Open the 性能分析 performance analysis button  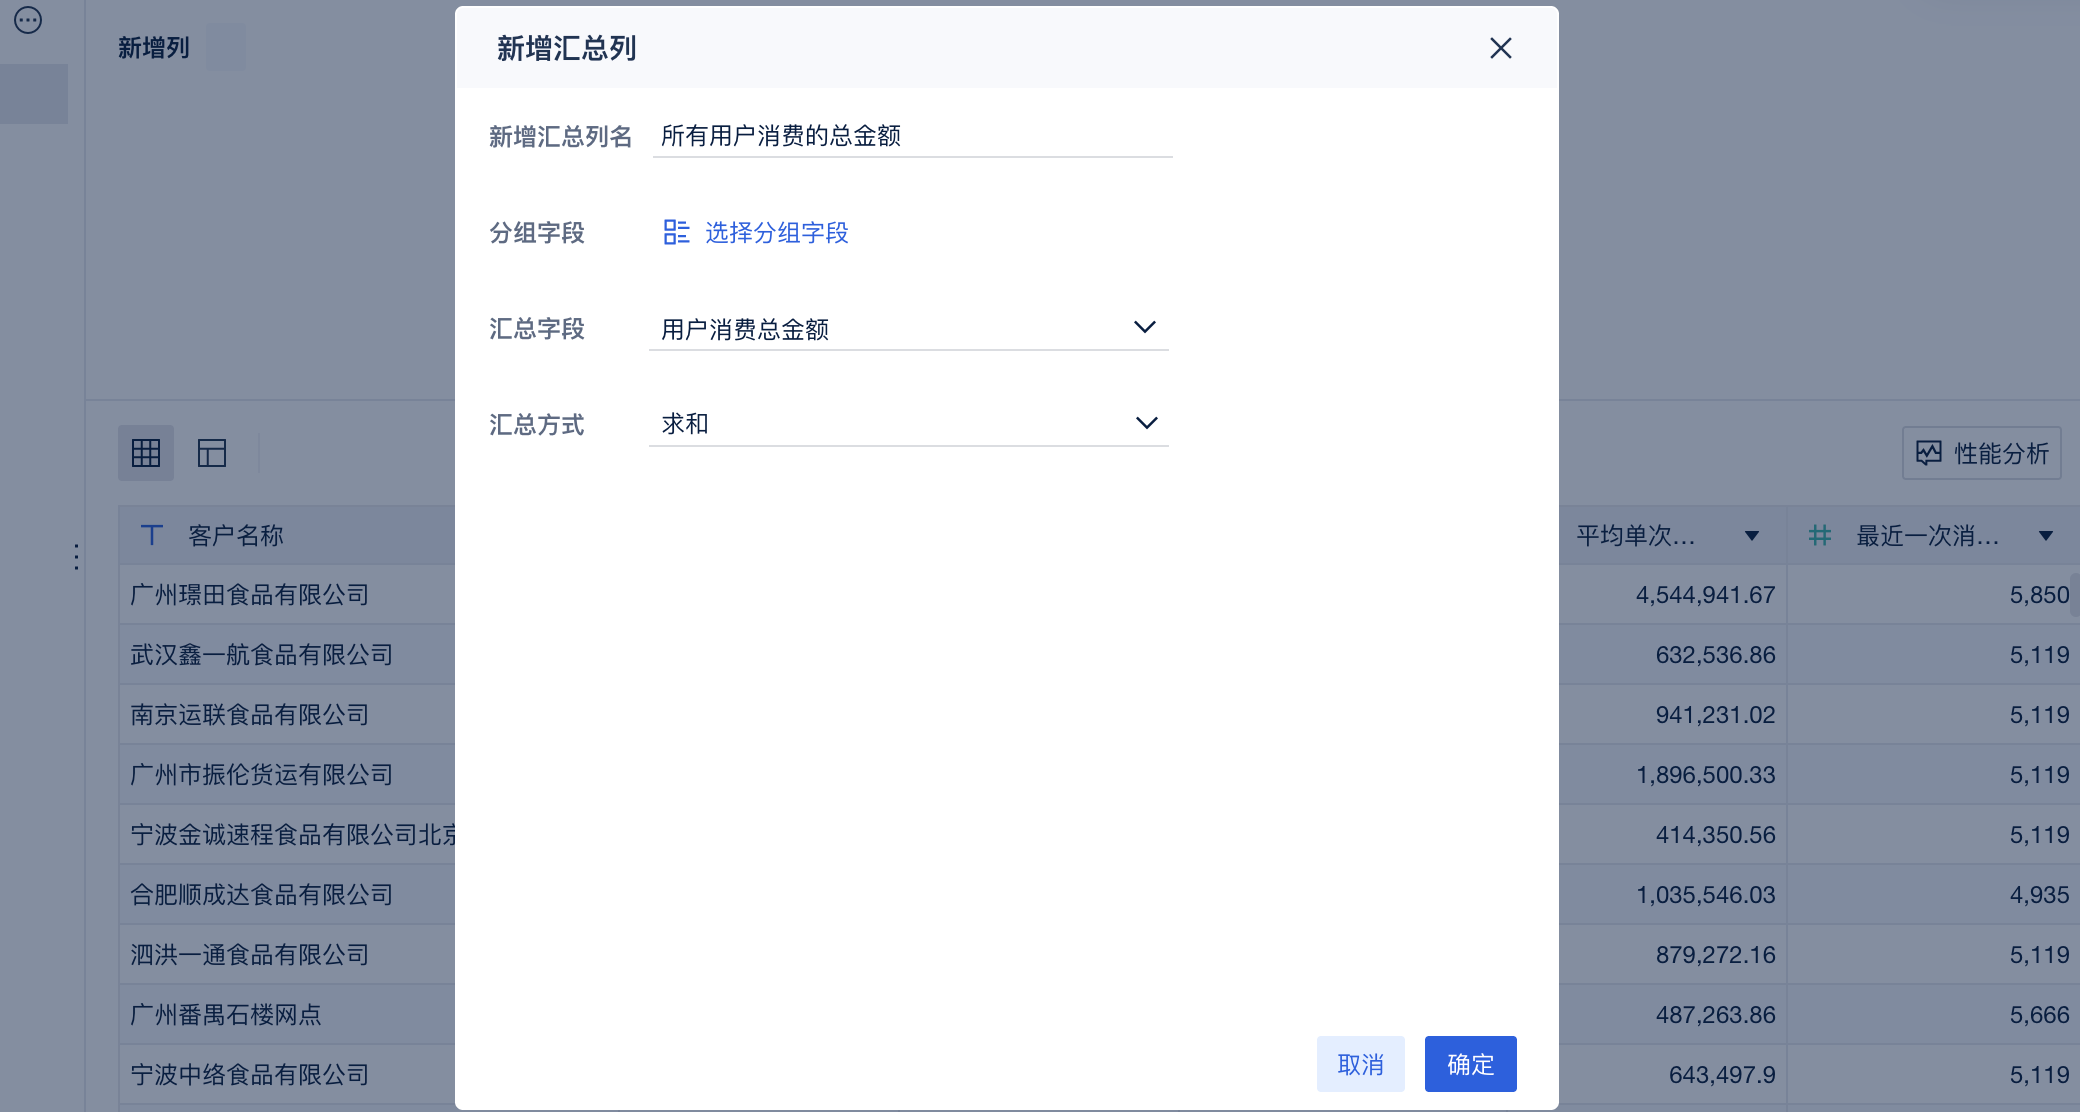coord(1981,453)
